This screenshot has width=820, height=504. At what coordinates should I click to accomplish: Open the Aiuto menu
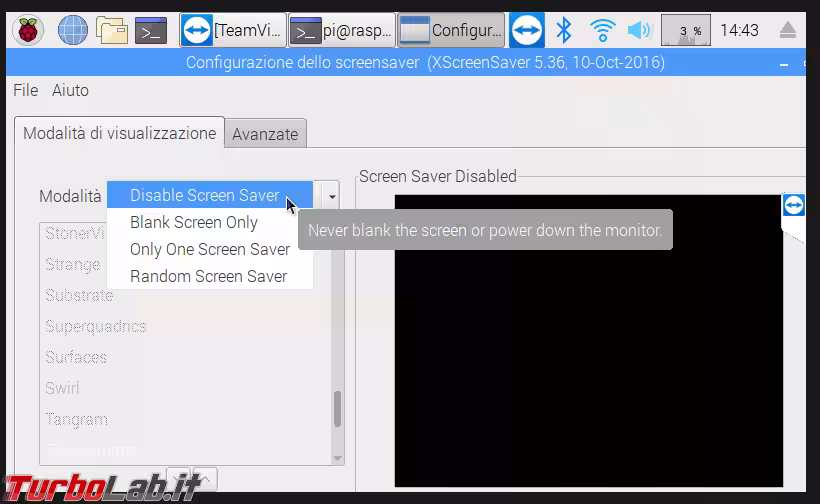click(x=70, y=90)
